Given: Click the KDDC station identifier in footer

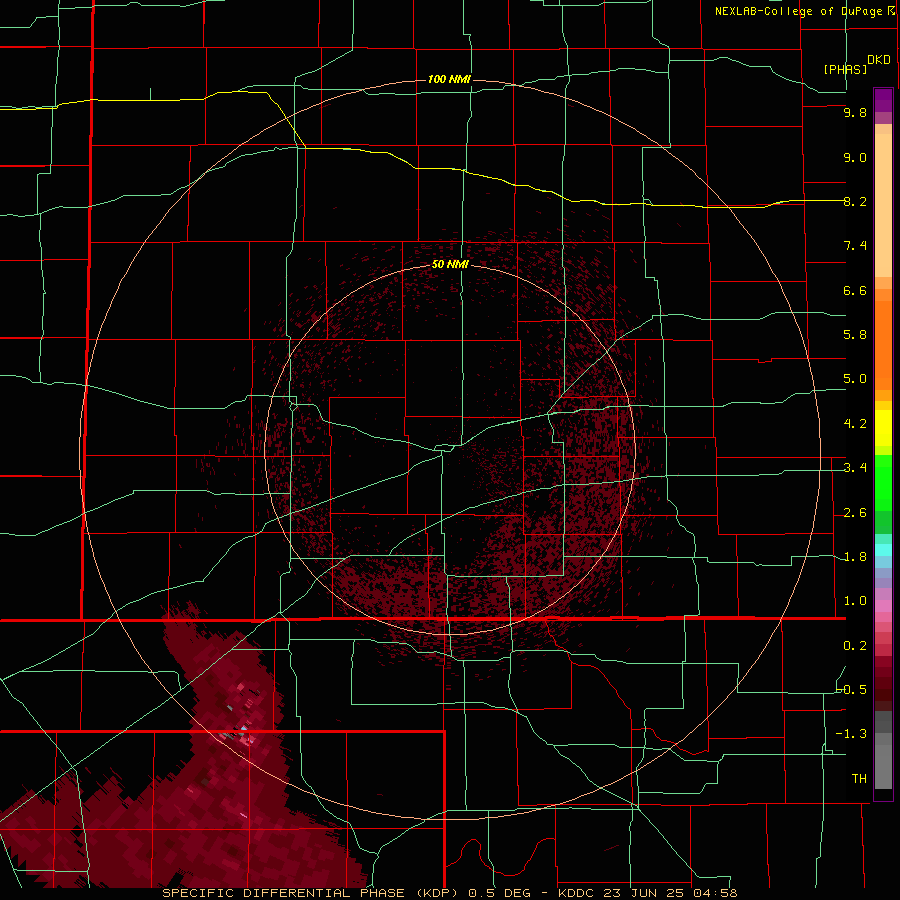Looking at the screenshot, I should 578,893.
